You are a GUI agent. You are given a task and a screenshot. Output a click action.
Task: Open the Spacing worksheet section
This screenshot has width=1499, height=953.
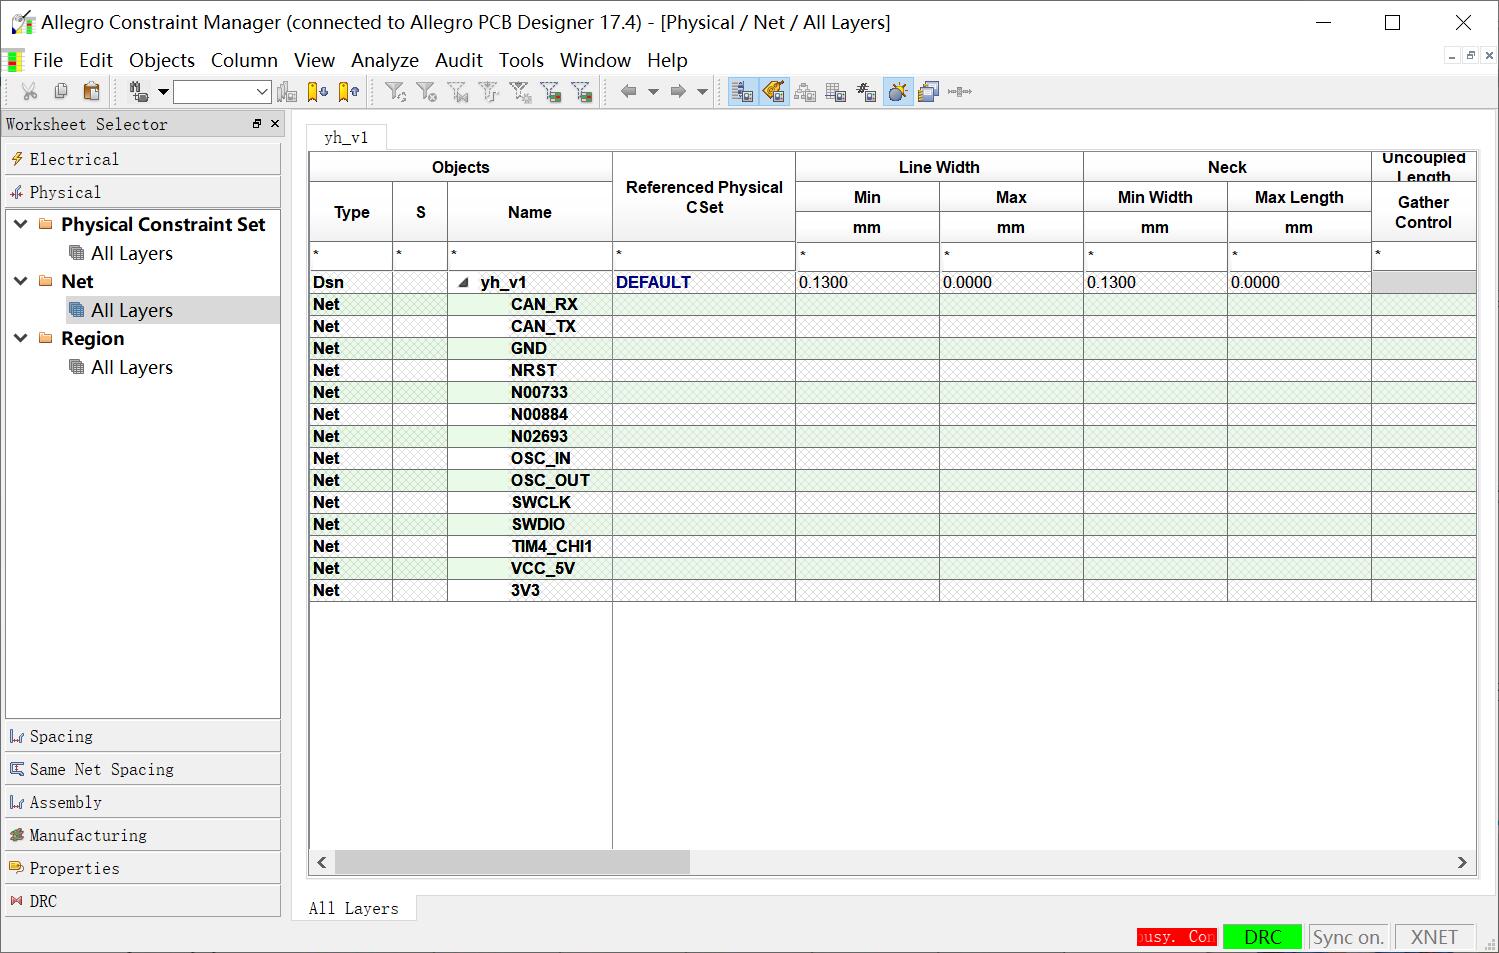click(x=143, y=736)
